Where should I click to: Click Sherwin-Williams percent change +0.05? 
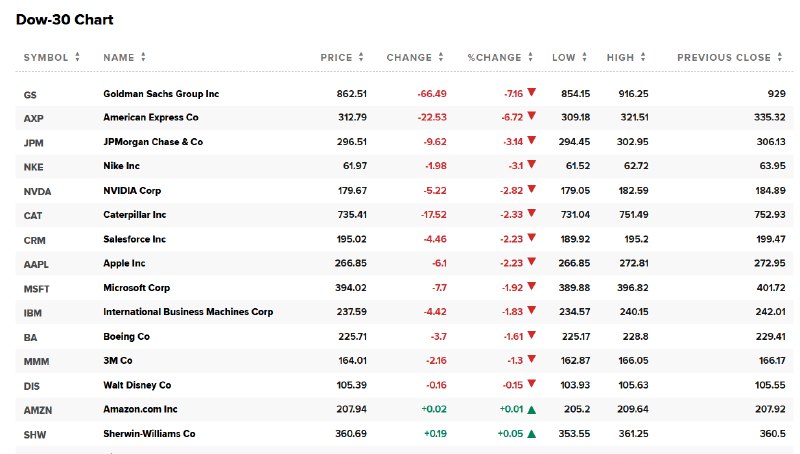click(x=510, y=434)
